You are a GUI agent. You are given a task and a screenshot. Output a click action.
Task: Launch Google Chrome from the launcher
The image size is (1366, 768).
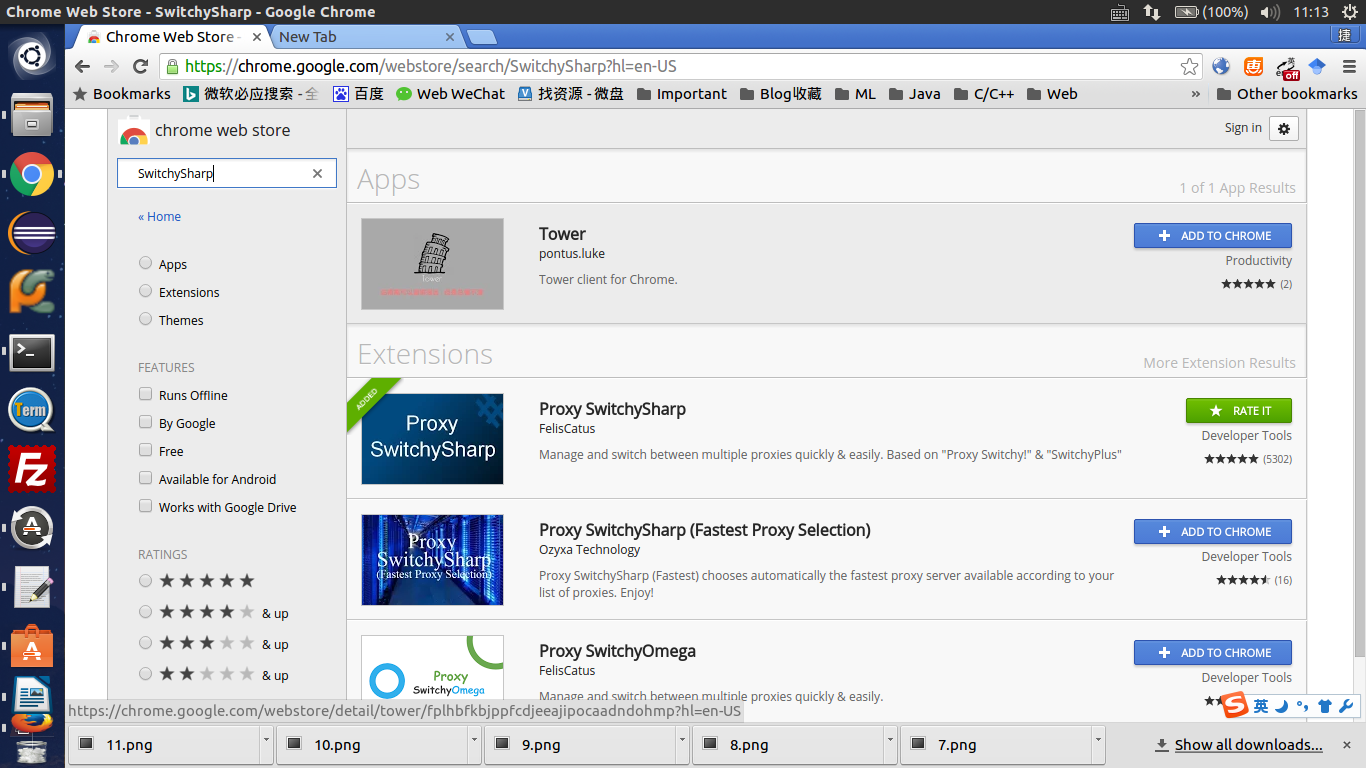coord(32,175)
